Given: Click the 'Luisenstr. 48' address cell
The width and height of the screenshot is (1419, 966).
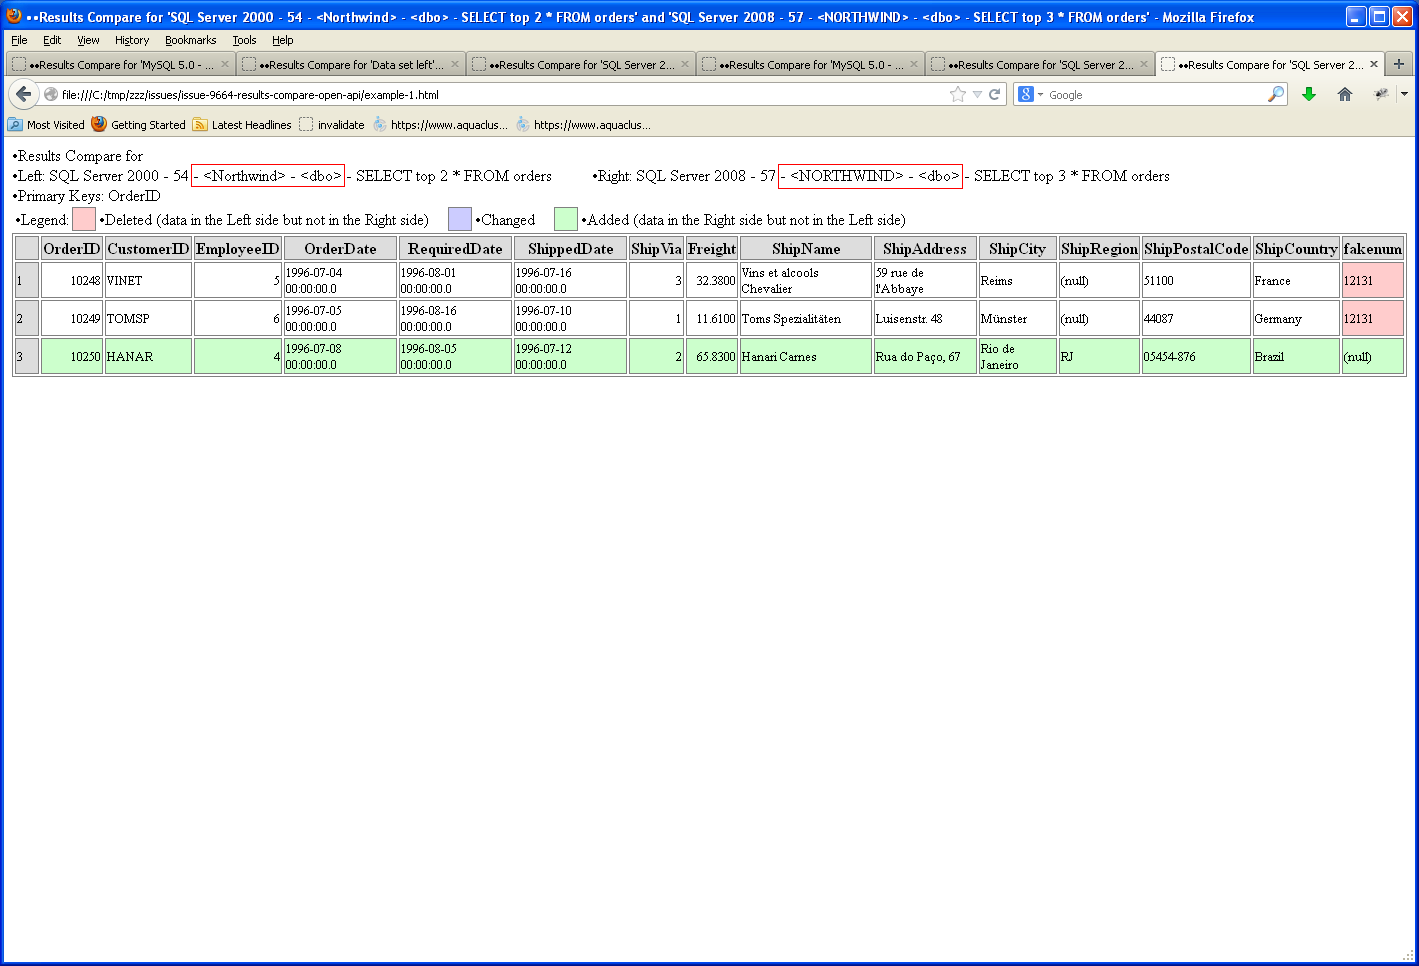Looking at the screenshot, I should (925, 319).
